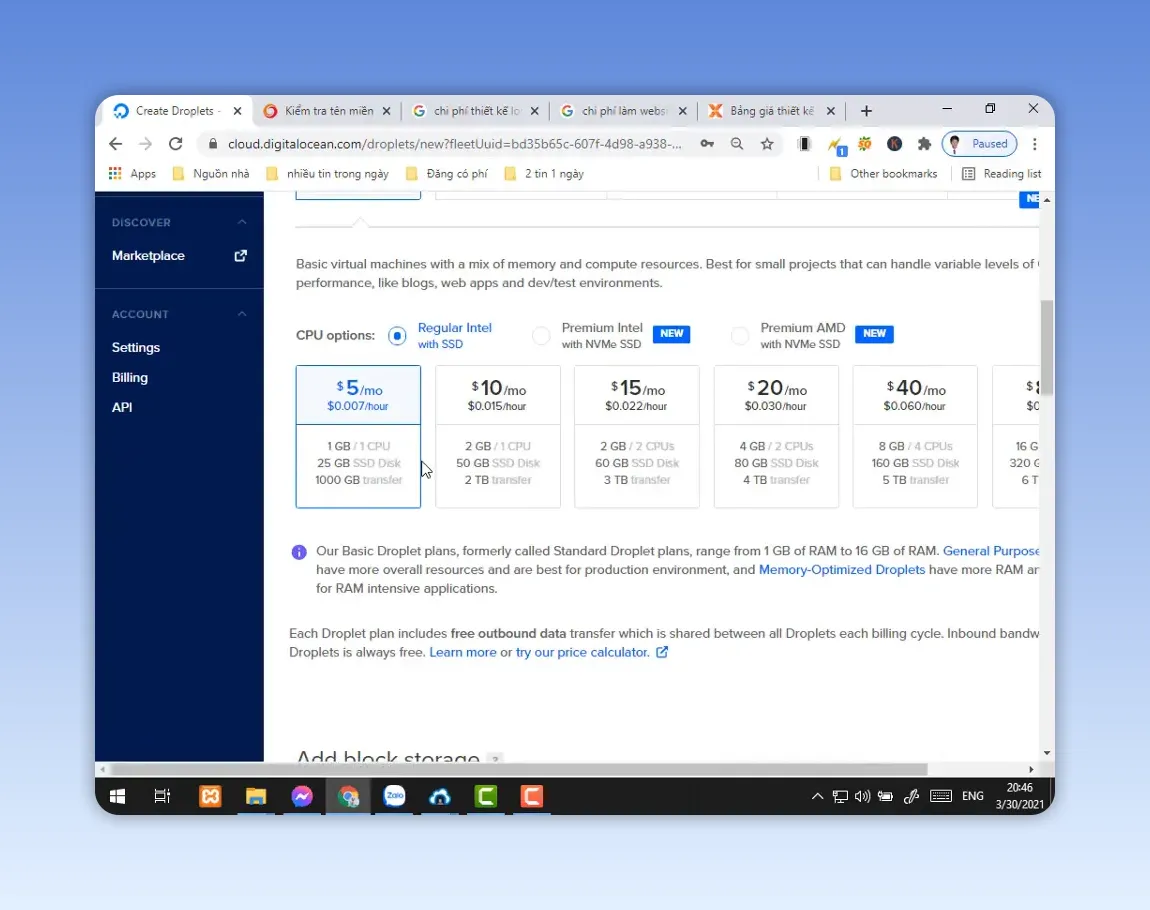The image size is (1150, 910).
Task: Close the Kiểm tra tên miền tab
Action: click(x=387, y=111)
